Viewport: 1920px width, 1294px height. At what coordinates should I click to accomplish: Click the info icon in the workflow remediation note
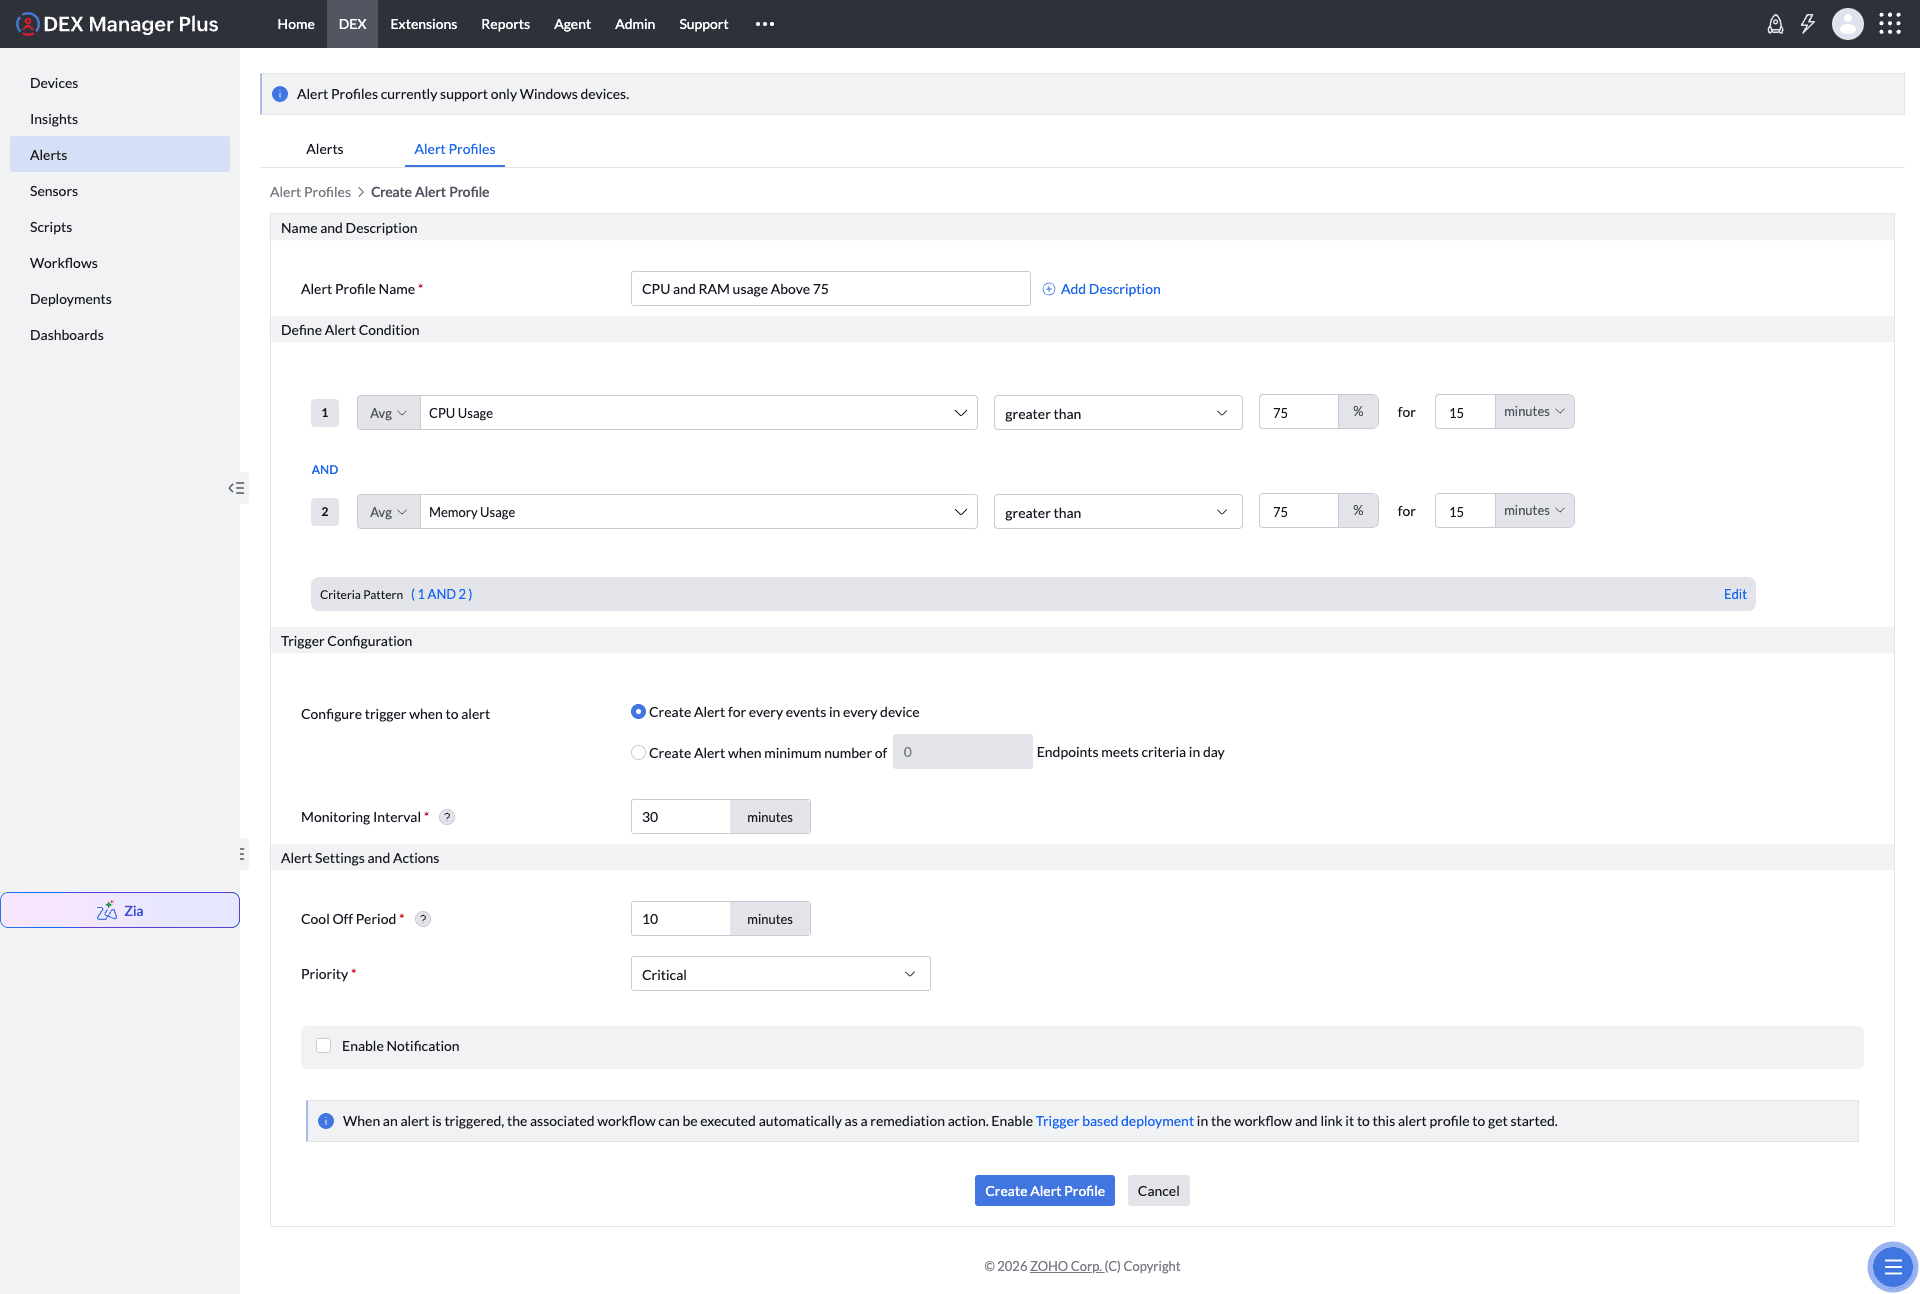pos(326,1121)
